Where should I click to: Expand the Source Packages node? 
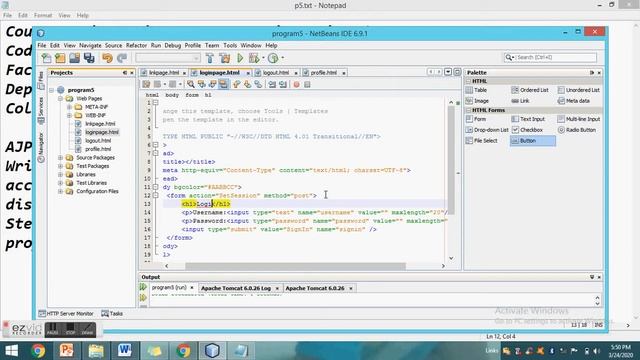coord(60,158)
